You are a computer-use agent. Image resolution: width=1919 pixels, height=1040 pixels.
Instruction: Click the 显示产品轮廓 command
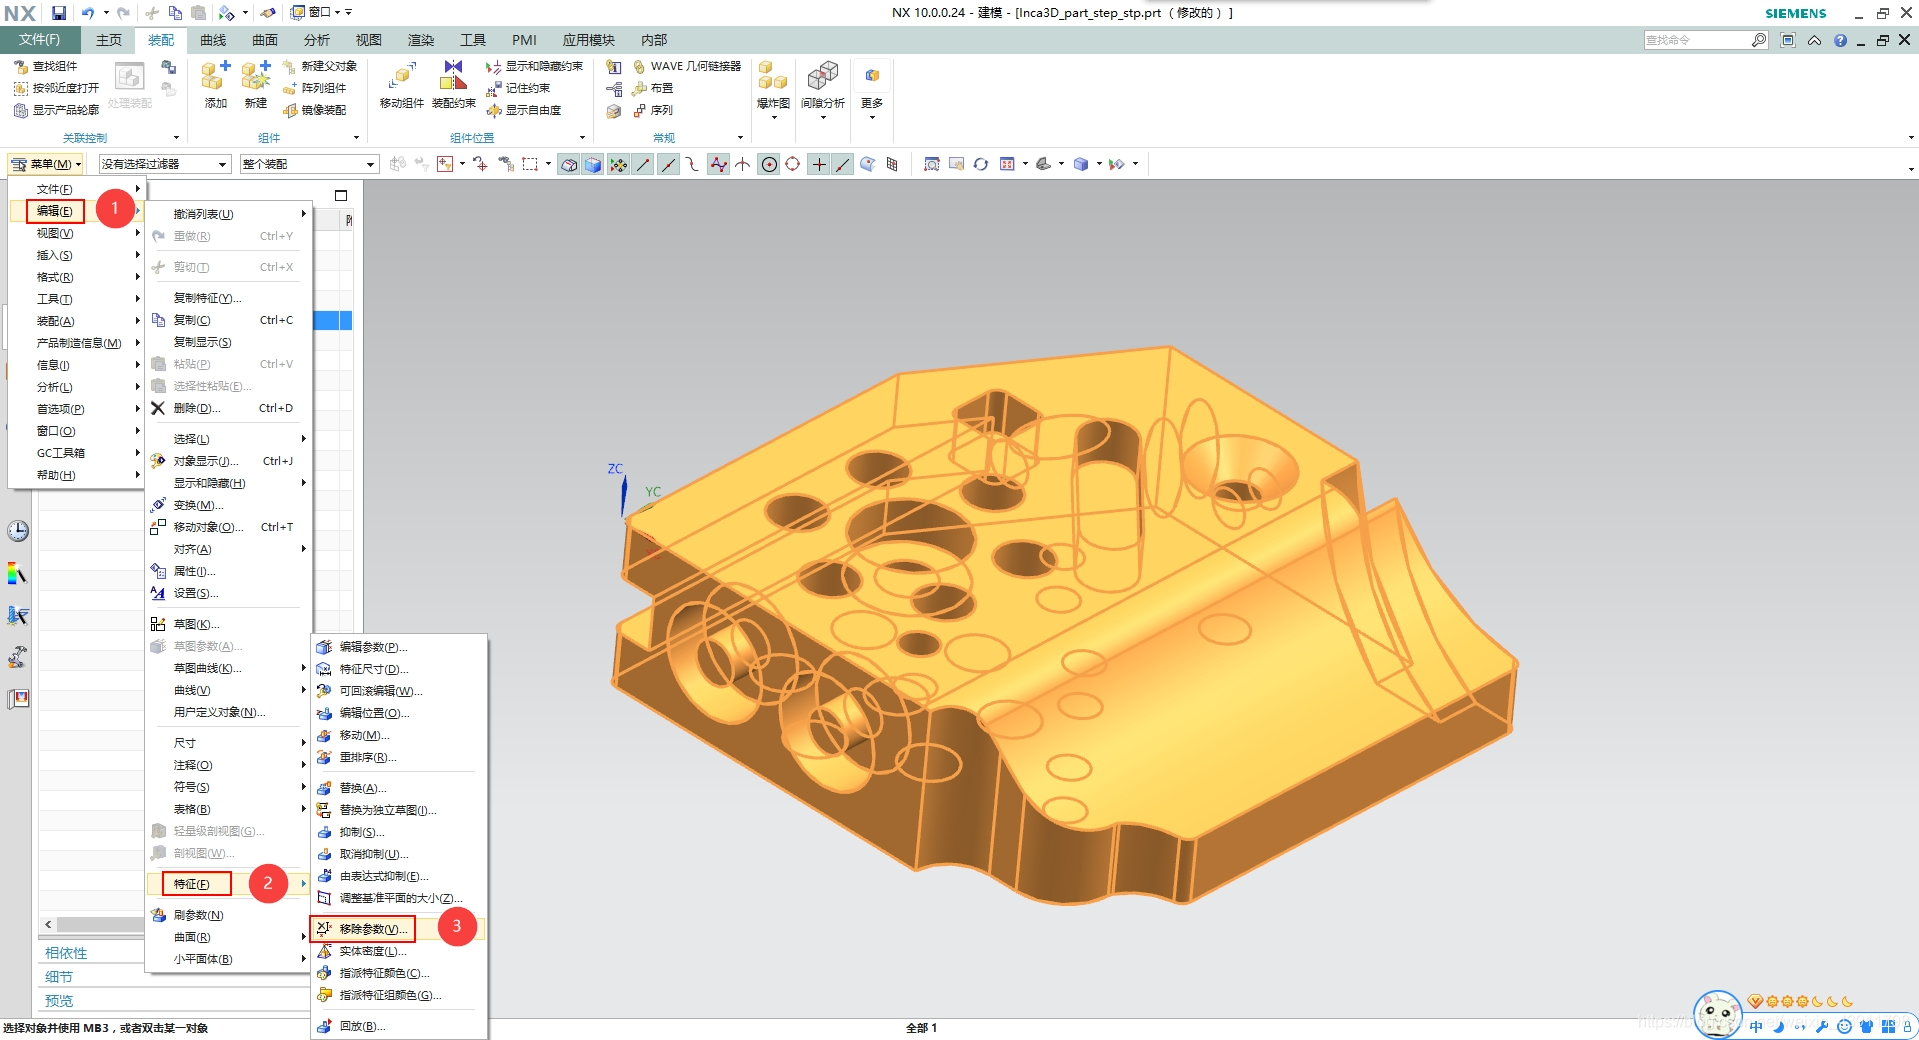57,110
